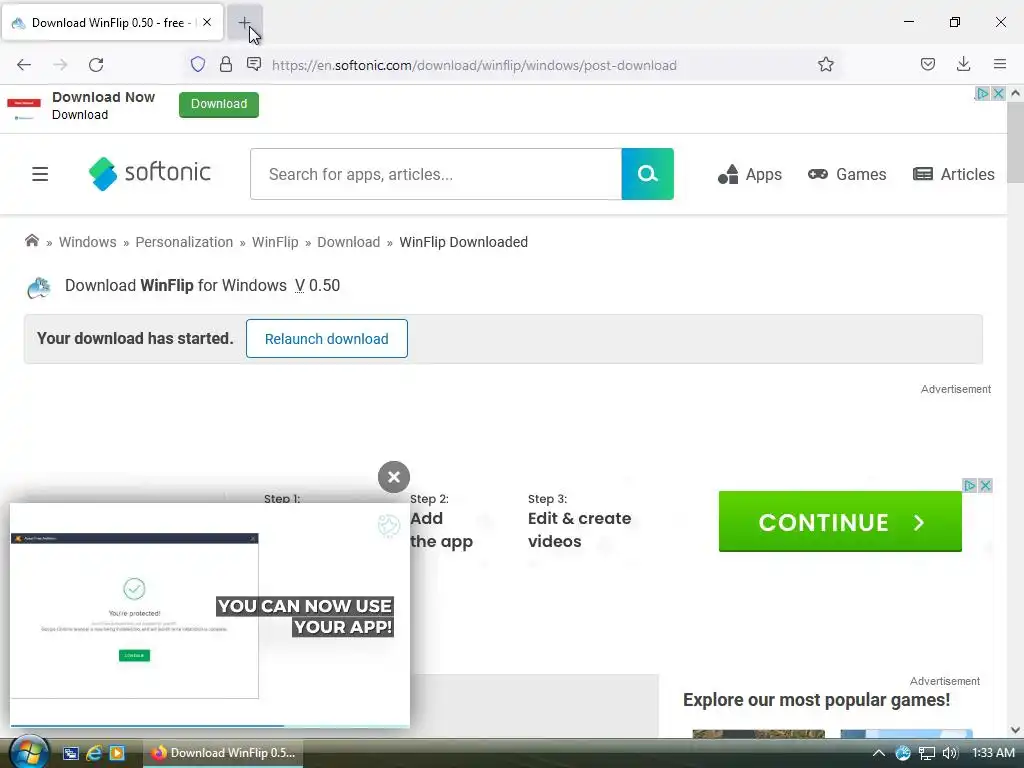Open the Firefox application menu
The height and width of the screenshot is (768, 1024).
coord(1000,64)
